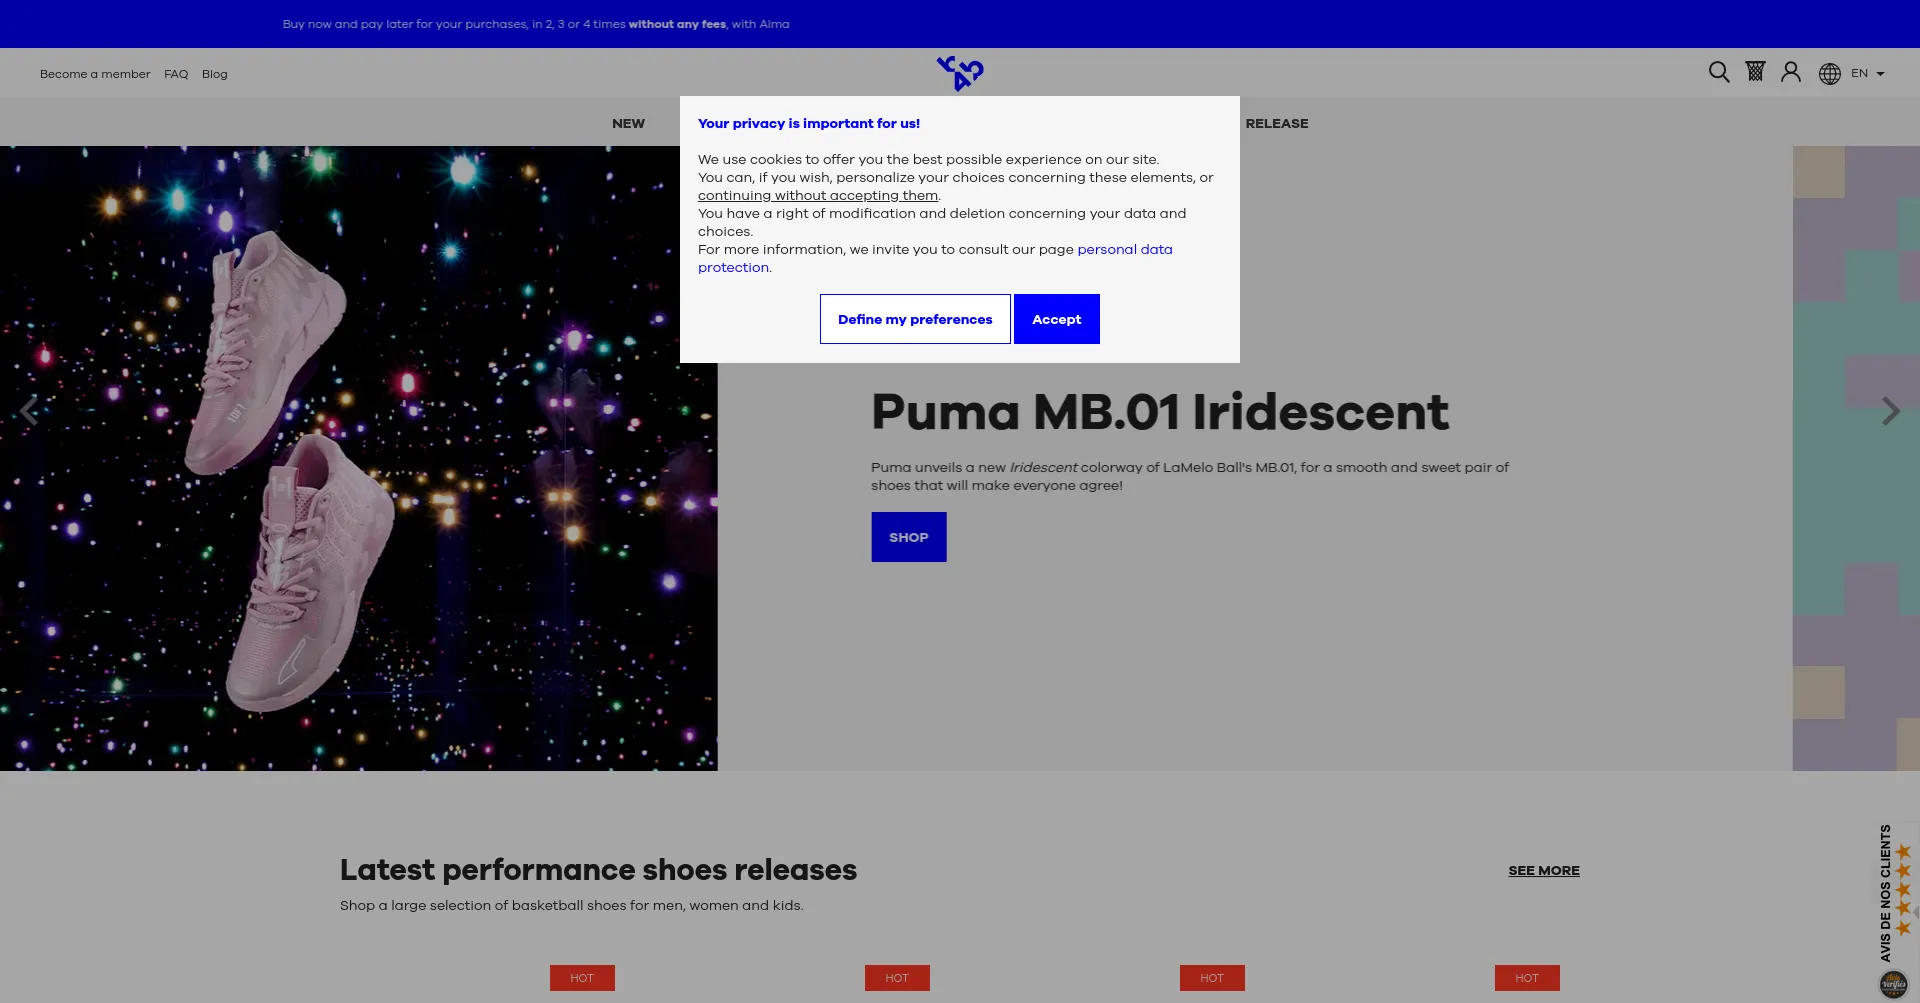The image size is (1920, 1003).
Task: Open the search magnifier icon
Action: [1719, 72]
